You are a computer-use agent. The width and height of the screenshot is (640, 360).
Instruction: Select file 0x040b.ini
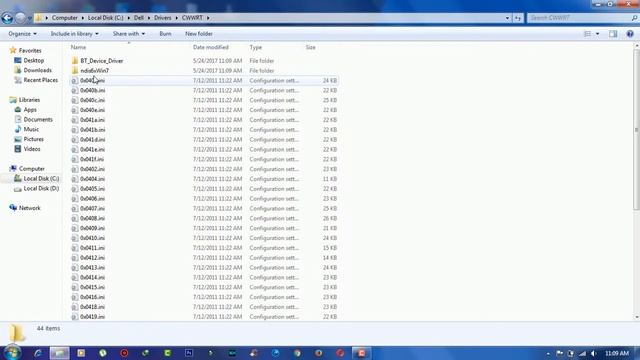coord(92,90)
